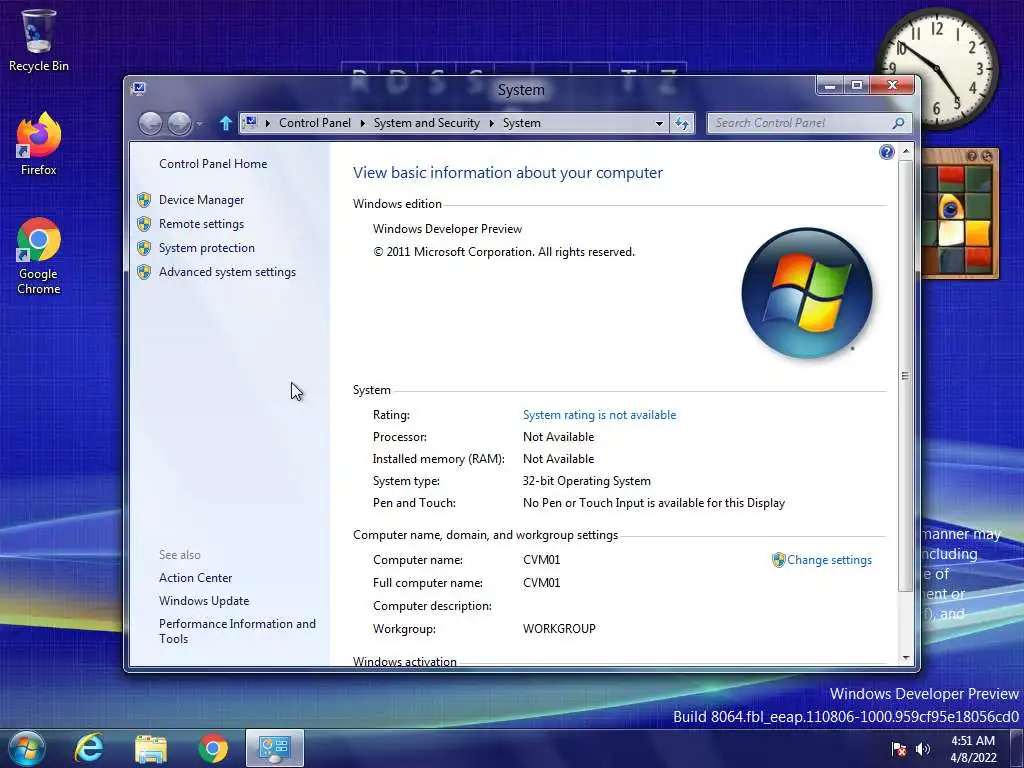The height and width of the screenshot is (768, 1024).
Task: Click the shield icon beside Advanced system settings
Action: (x=144, y=272)
